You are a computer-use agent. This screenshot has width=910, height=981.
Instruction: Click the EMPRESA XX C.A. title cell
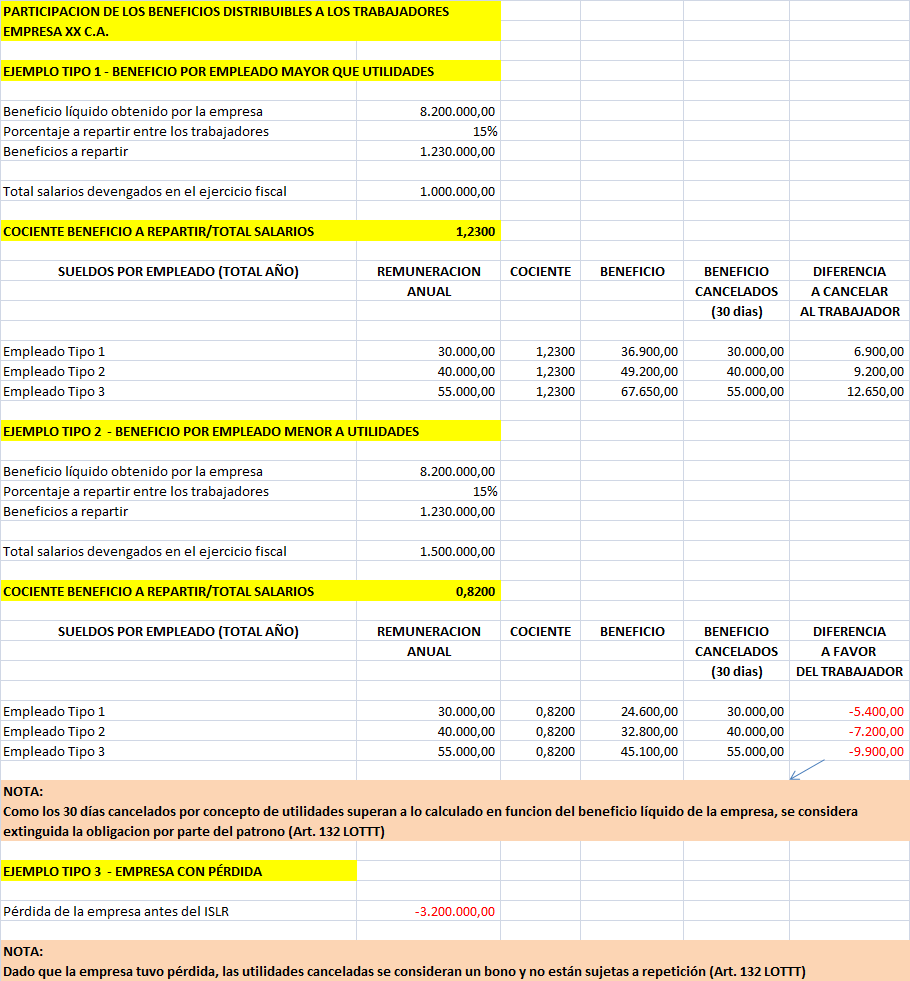pos(250,31)
